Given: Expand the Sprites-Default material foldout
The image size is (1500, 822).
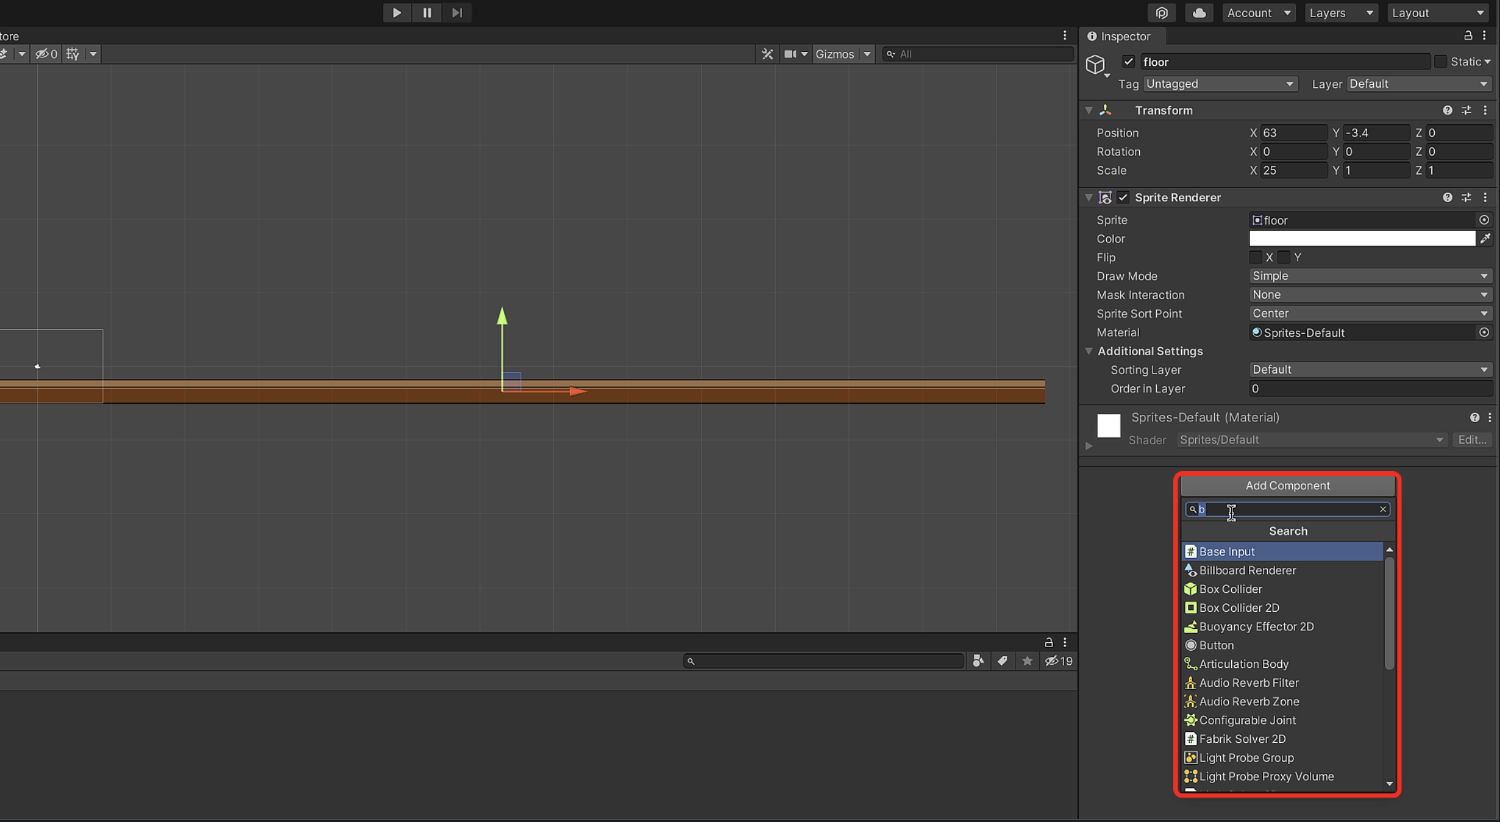Looking at the screenshot, I should [x=1089, y=446].
